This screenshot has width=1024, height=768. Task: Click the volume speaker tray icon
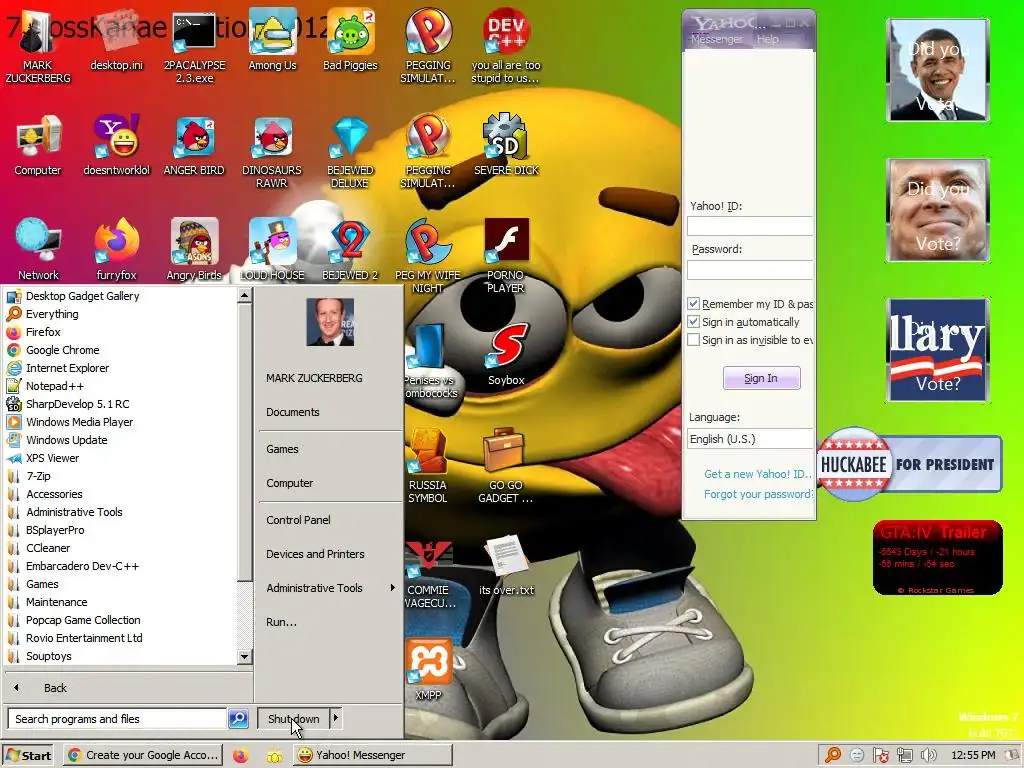pyautogui.click(x=928, y=755)
